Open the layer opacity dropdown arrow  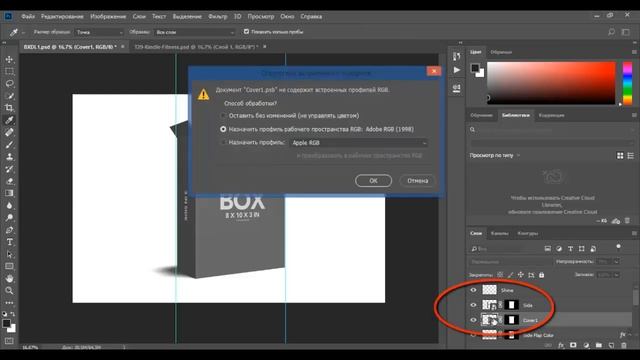coord(616,262)
